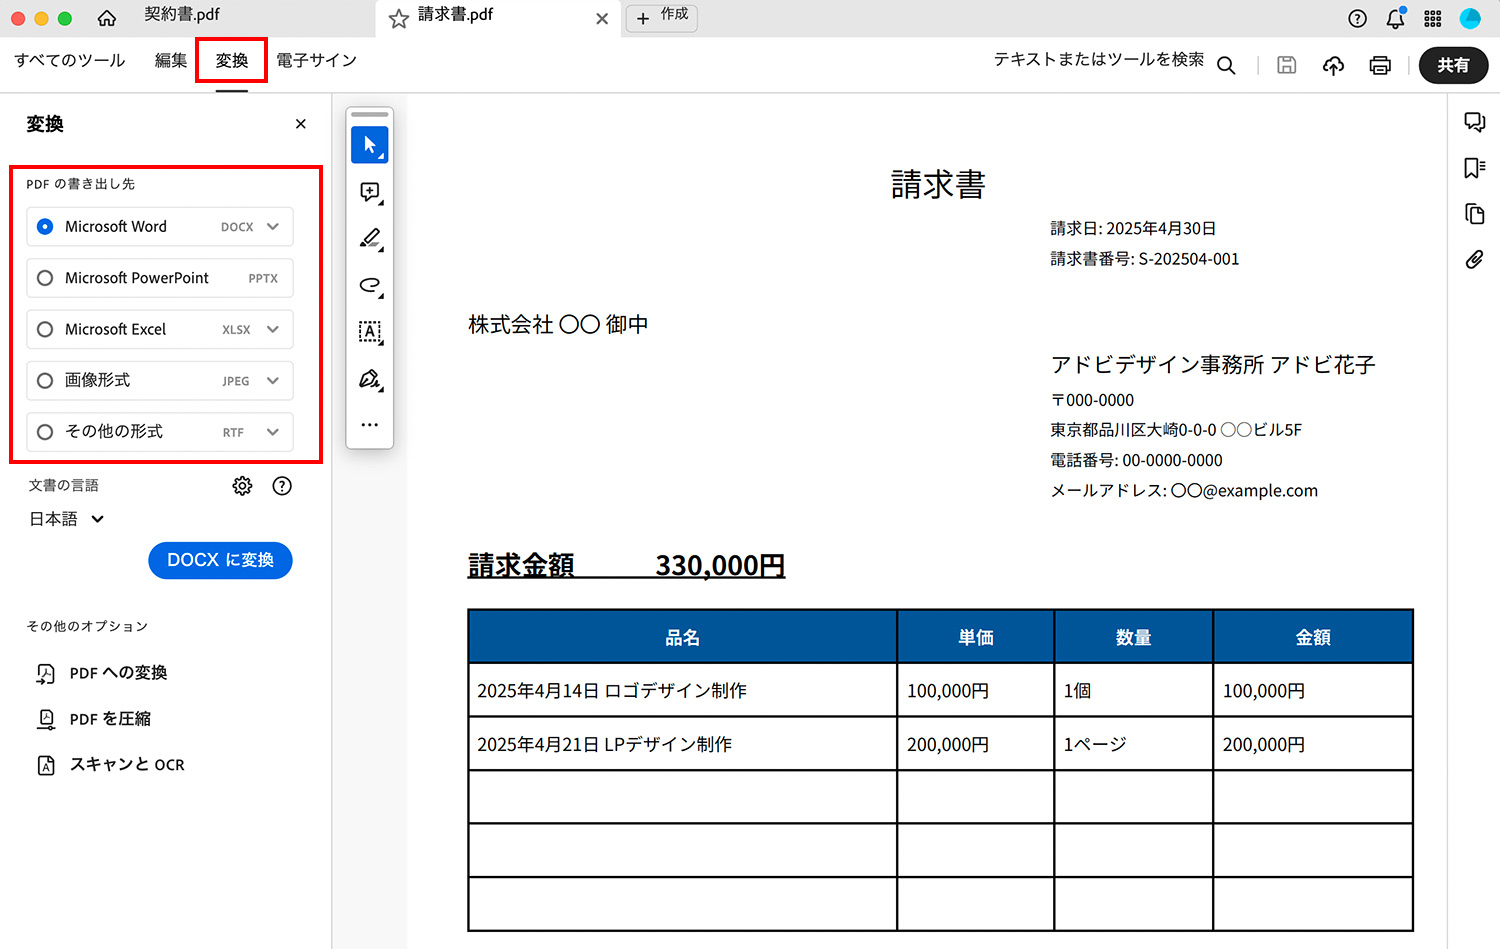Select Microsoft PowerPoint radio button
1500x949 pixels.
(x=45, y=278)
